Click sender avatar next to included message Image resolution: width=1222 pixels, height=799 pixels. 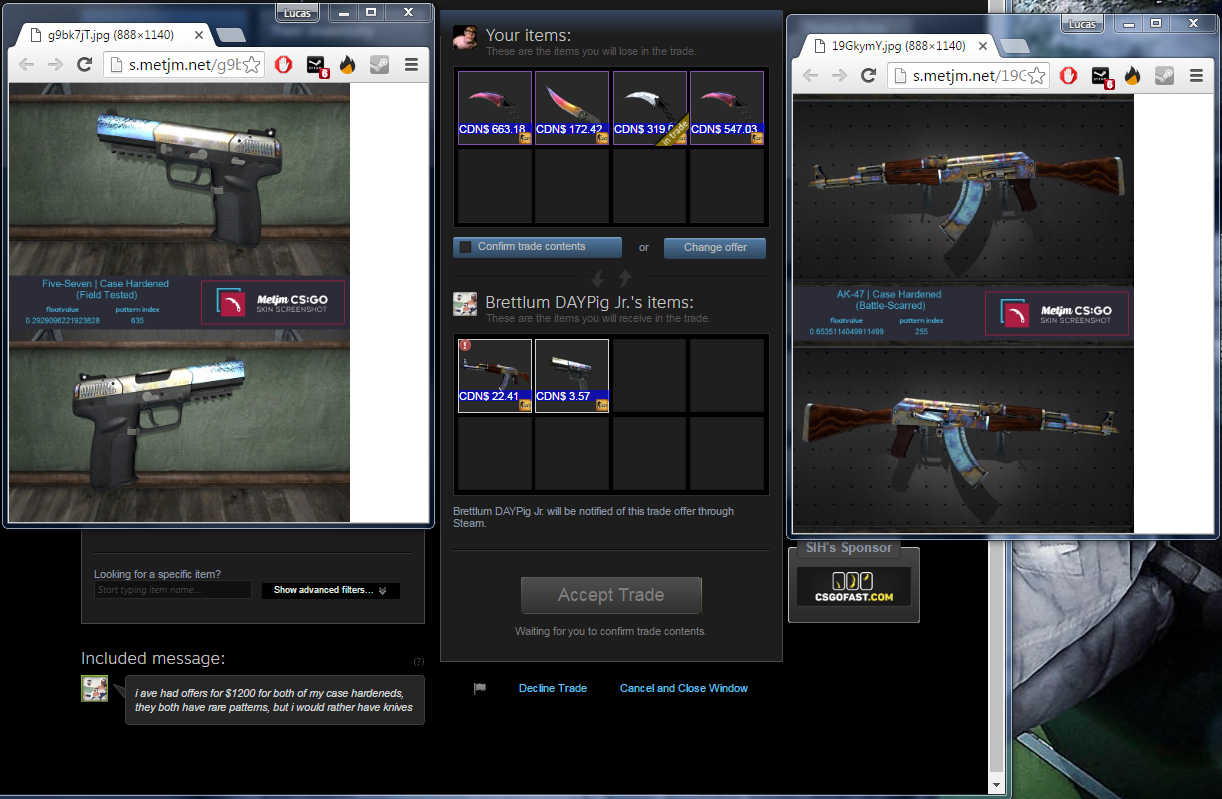pos(94,688)
